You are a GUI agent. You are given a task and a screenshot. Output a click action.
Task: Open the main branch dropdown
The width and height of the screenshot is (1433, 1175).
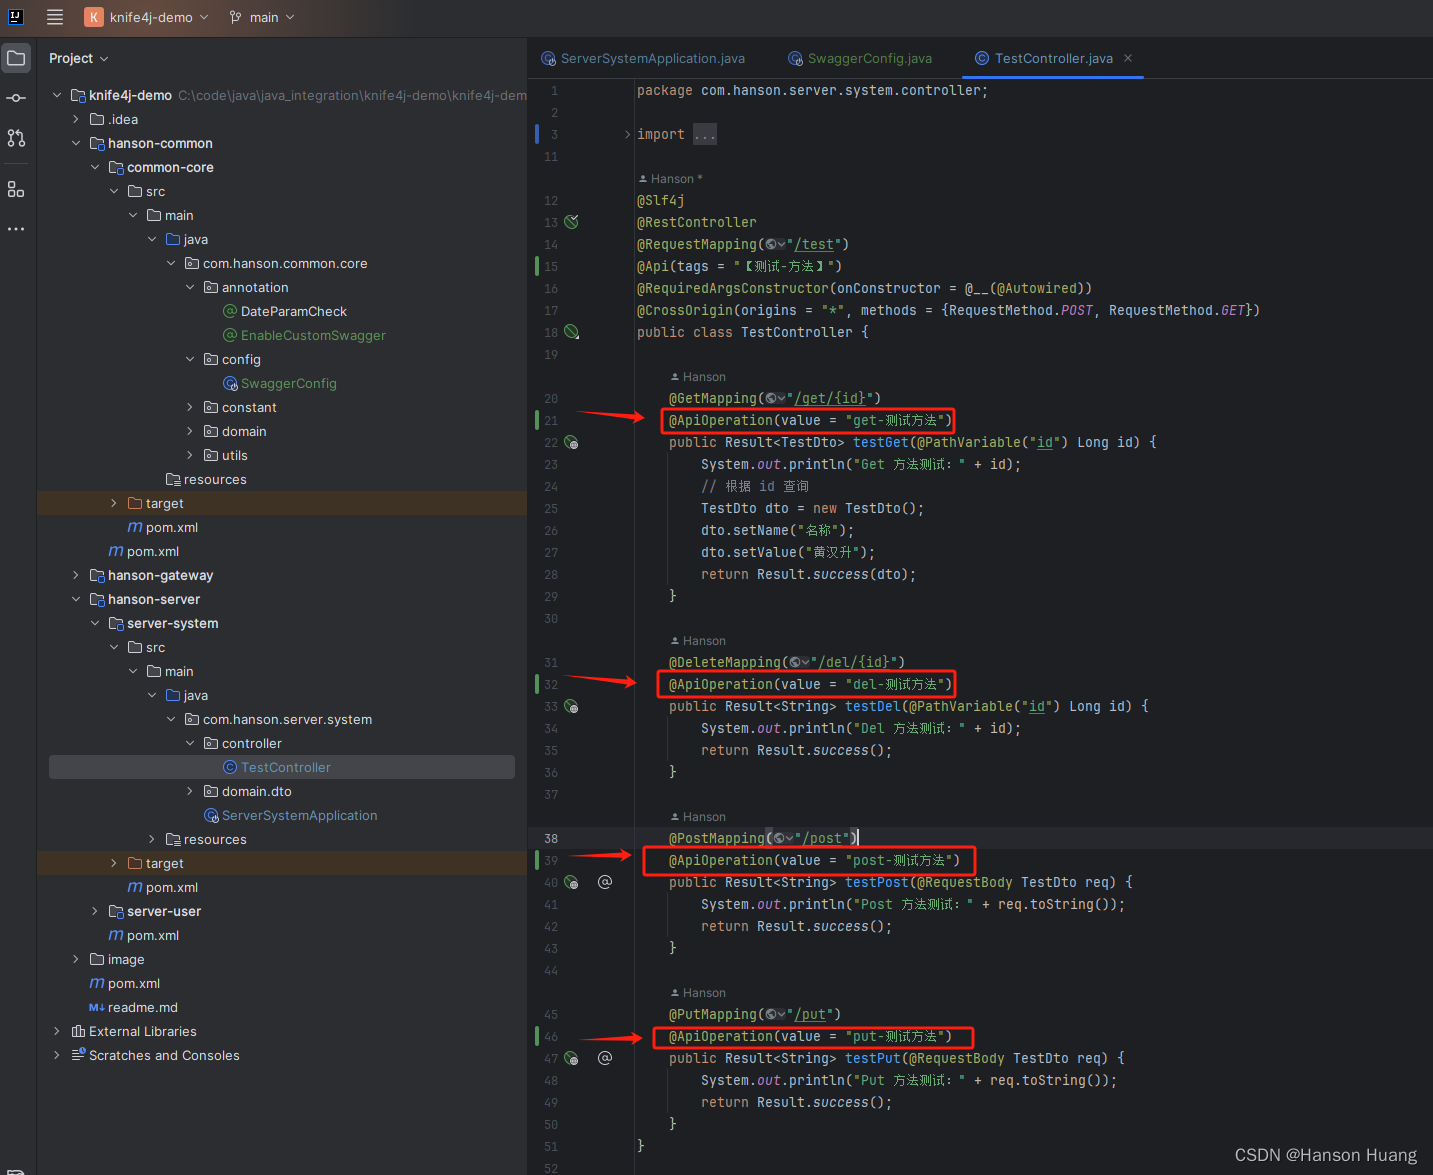262,17
